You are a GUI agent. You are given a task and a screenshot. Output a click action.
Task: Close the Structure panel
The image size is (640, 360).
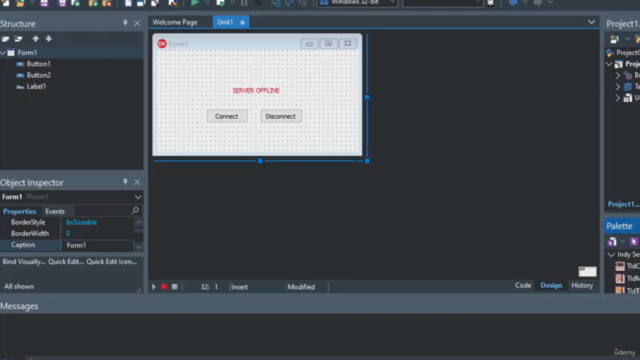coord(137,23)
